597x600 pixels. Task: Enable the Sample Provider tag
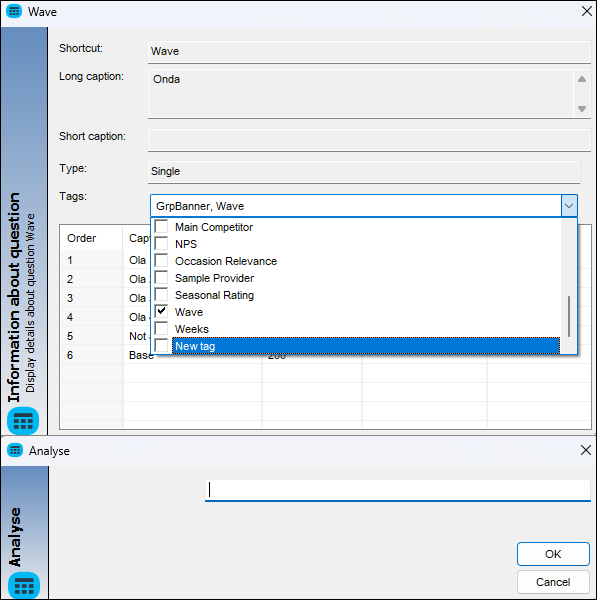(x=161, y=277)
